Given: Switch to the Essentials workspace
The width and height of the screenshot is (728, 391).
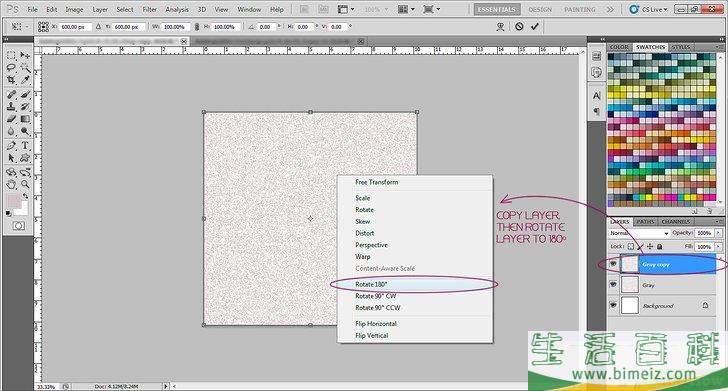Looking at the screenshot, I should coord(497,9).
